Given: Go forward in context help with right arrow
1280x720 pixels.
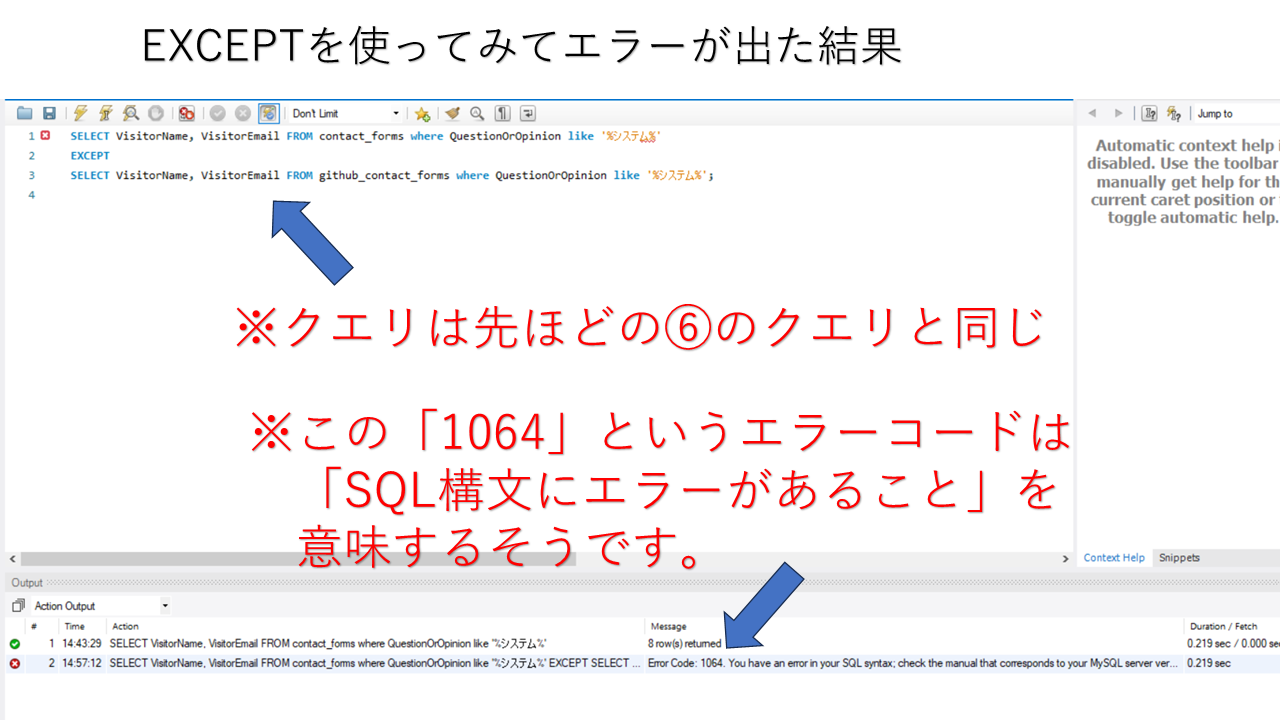Looking at the screenshot, I should tap(1118, 114).
